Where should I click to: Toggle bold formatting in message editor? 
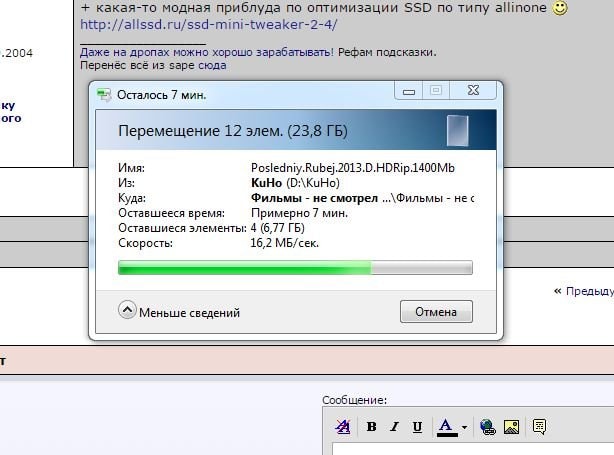click(x=371, y=426)
